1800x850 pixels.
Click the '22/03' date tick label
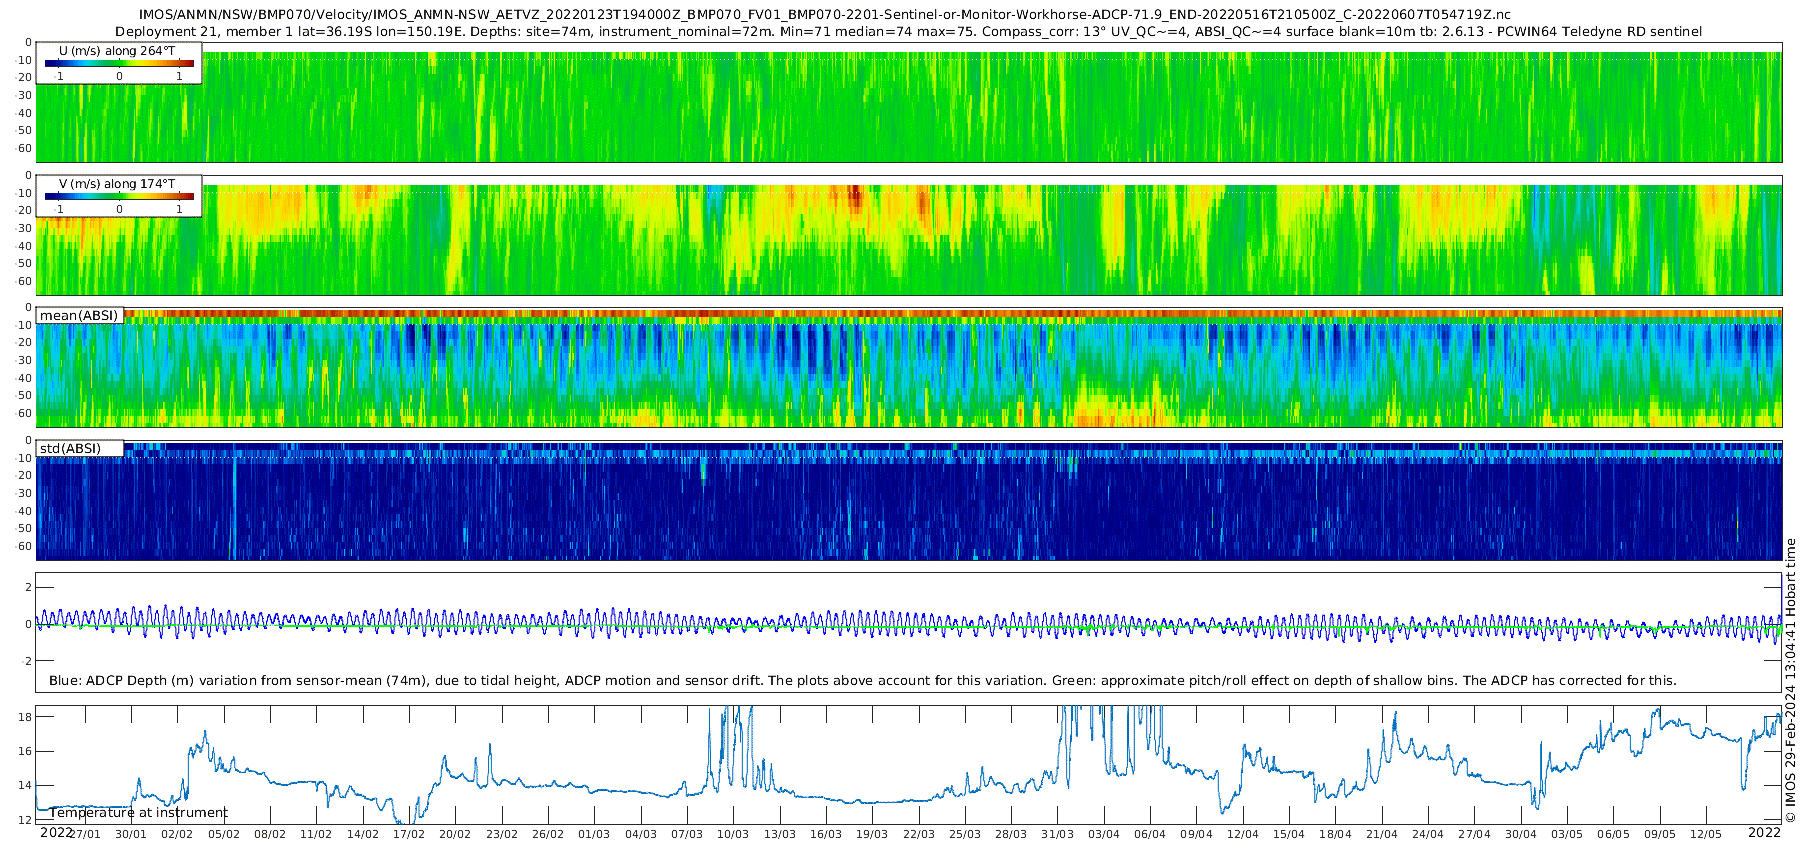pyautogui.click(x=919, y=835)
